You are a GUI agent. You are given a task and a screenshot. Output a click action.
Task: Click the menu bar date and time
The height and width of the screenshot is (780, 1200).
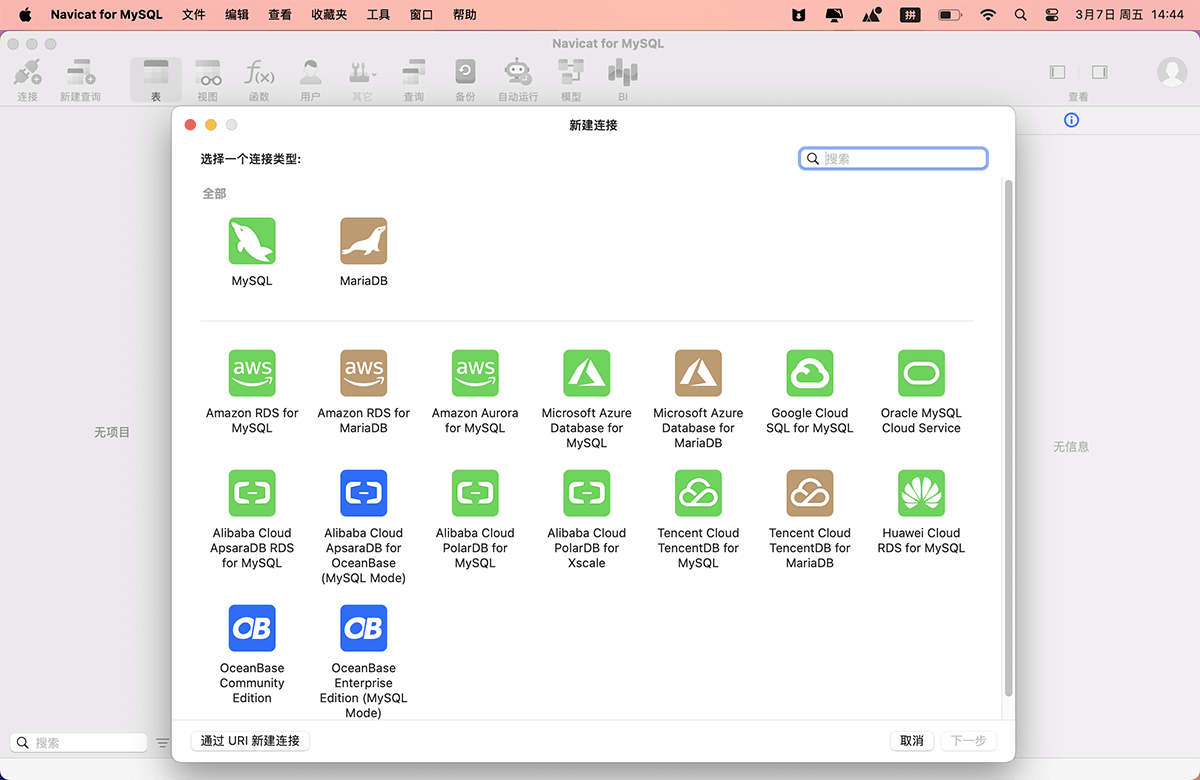click(1129, 15)
